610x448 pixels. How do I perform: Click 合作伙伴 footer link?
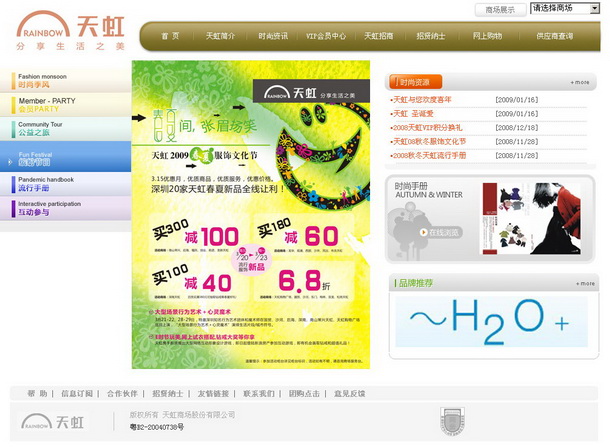coord(123,394)
